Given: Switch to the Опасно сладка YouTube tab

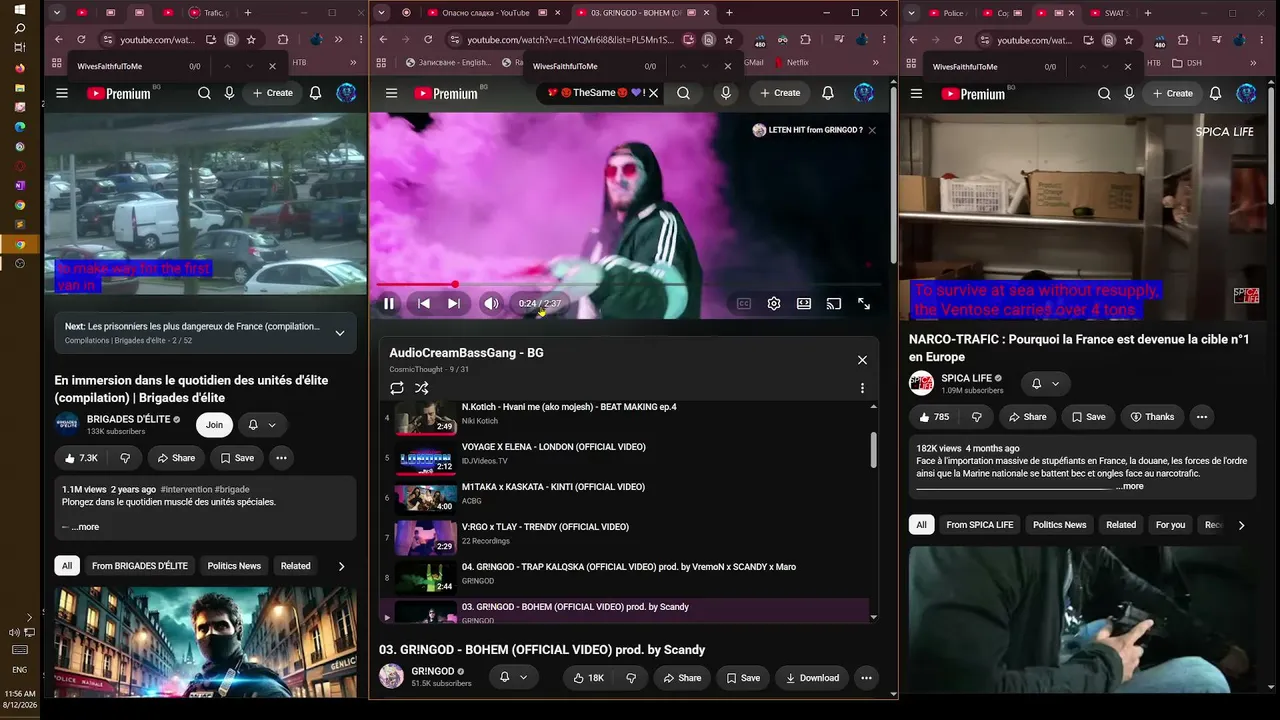Looking at the screenshot, I should 487,13.
